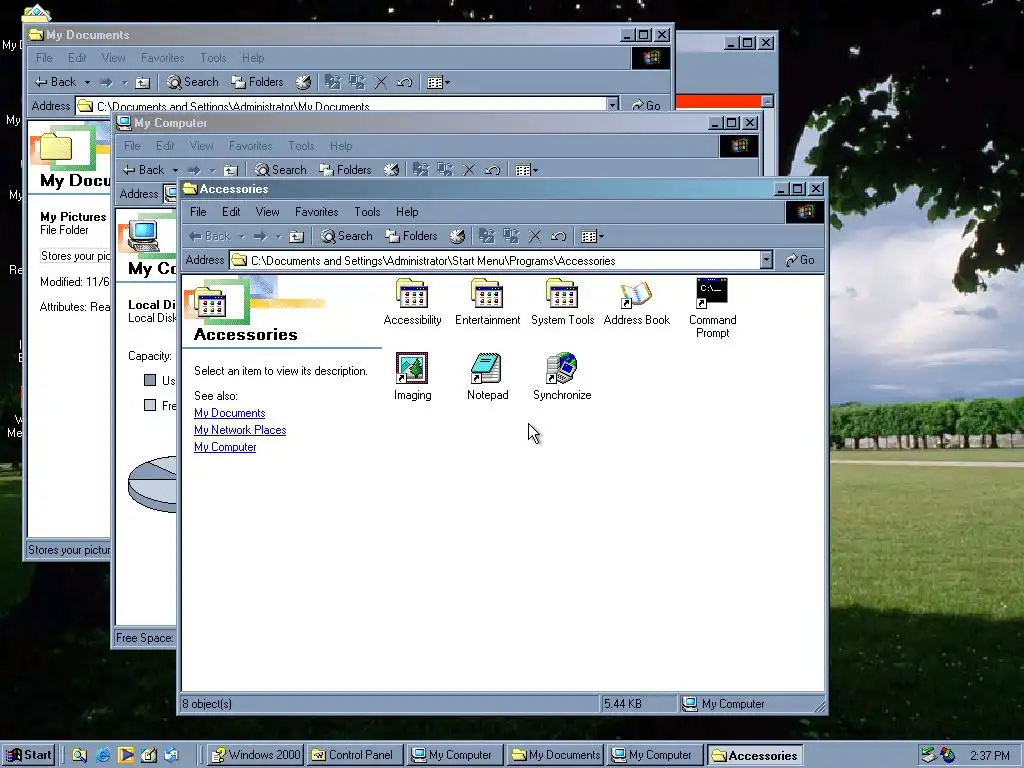1024x768 pixels.
Task: Expand the My Documents Address bar dropdown
Action: click(x=613, y=105)
